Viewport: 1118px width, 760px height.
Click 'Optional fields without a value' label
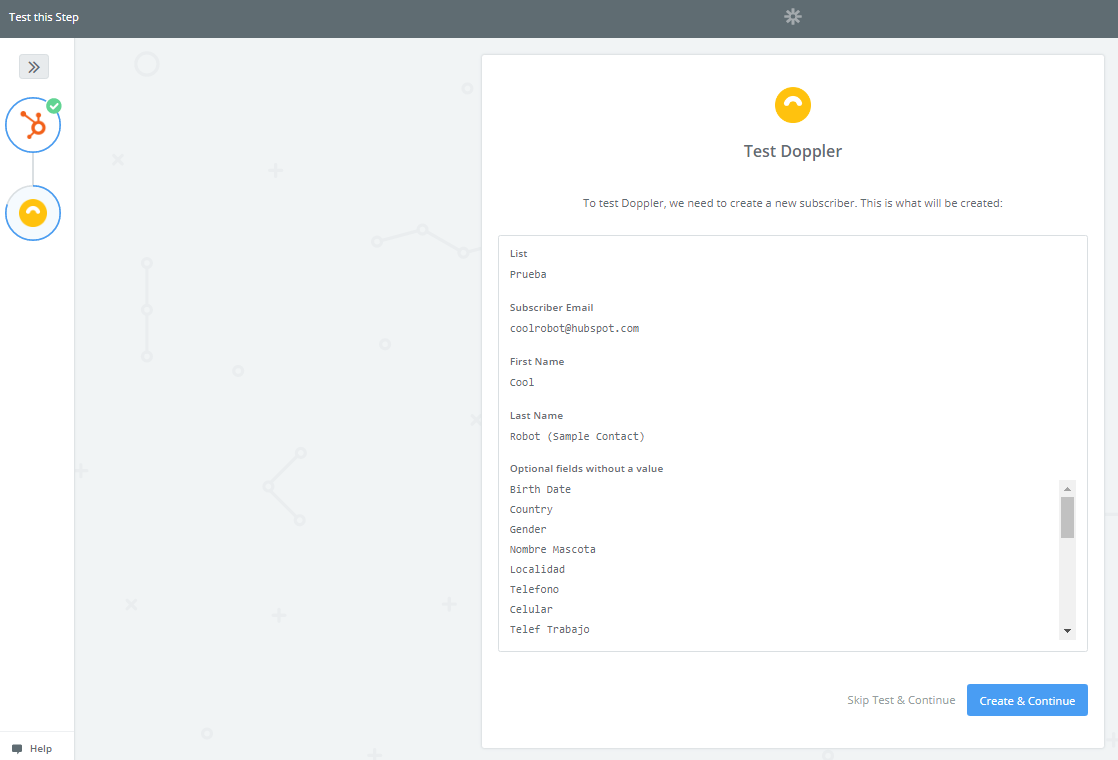tap(586, 468)
